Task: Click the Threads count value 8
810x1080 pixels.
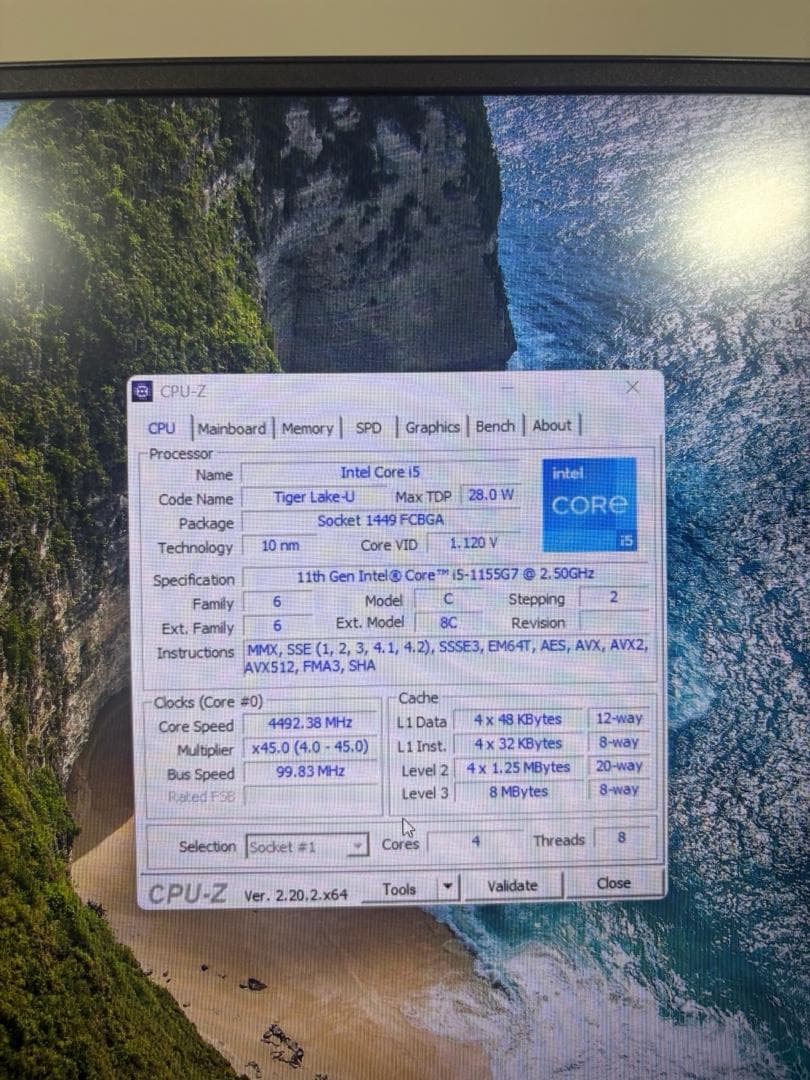Action: click(621, 838)
